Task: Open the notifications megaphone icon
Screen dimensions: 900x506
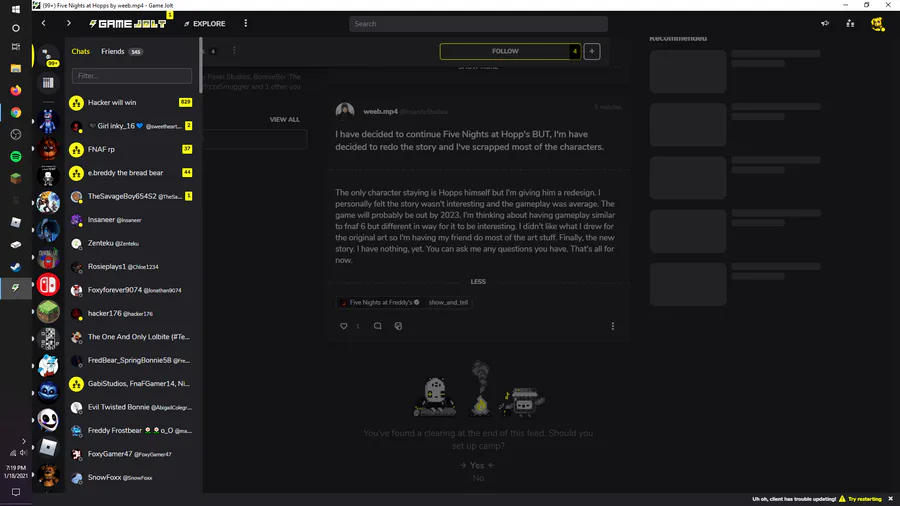Action: click(x=825, y=24)
